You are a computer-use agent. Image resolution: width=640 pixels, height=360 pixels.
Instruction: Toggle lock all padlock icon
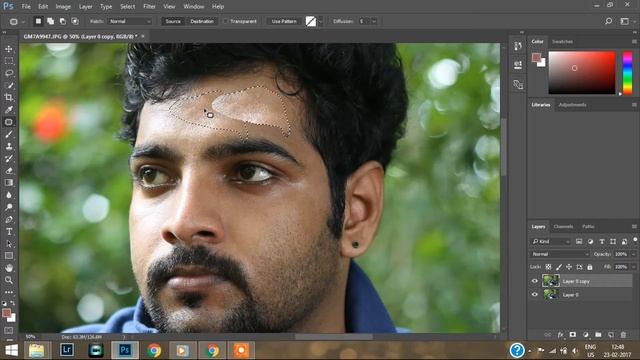coord(590,267)
